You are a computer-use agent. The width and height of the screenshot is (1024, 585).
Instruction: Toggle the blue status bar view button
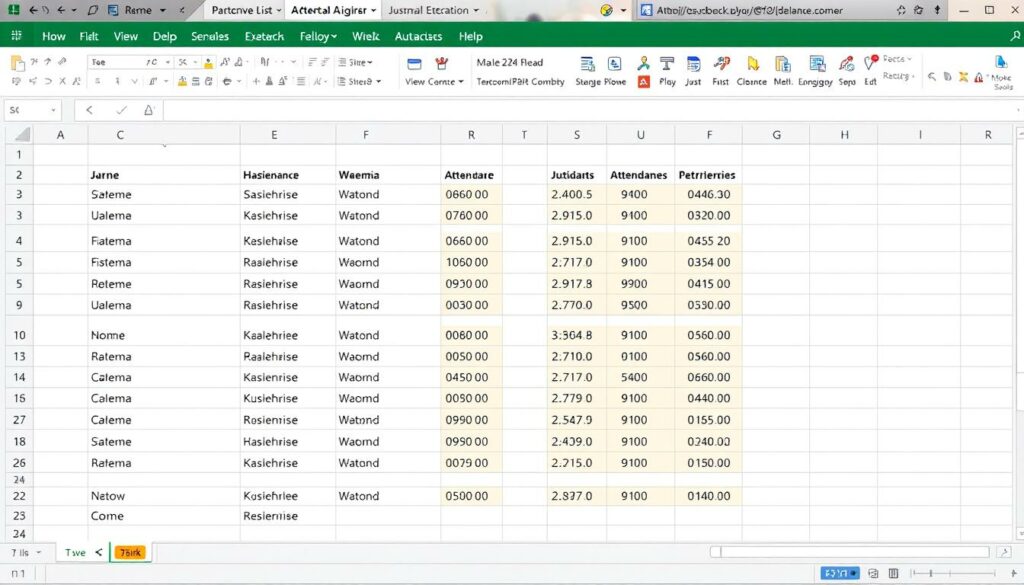pyautogui.click(x=840, y=573)
